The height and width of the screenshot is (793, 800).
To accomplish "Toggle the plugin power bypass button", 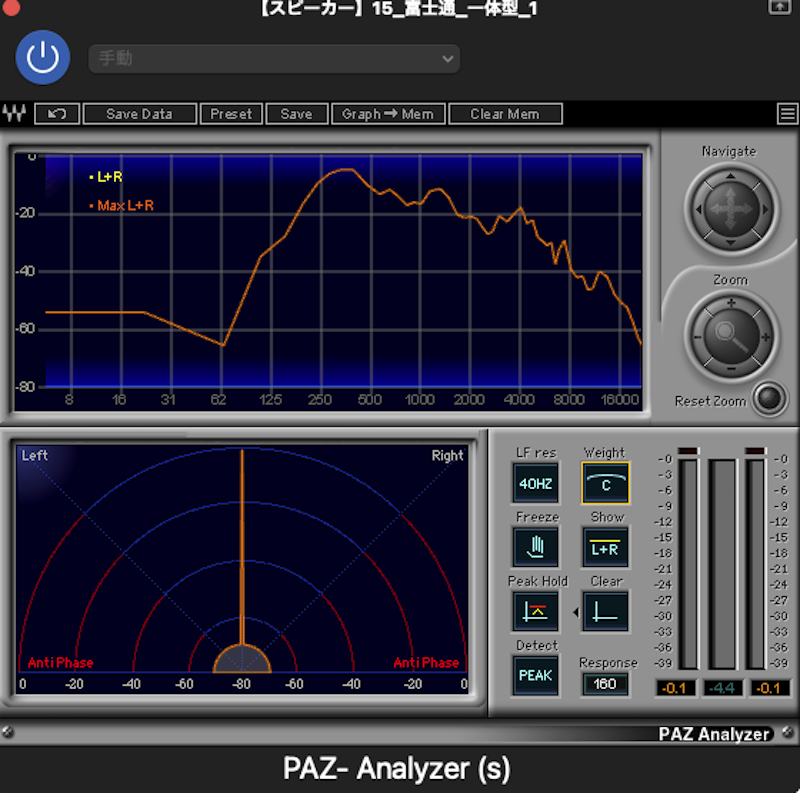I will pyautogui.click(x=43, y=57).
